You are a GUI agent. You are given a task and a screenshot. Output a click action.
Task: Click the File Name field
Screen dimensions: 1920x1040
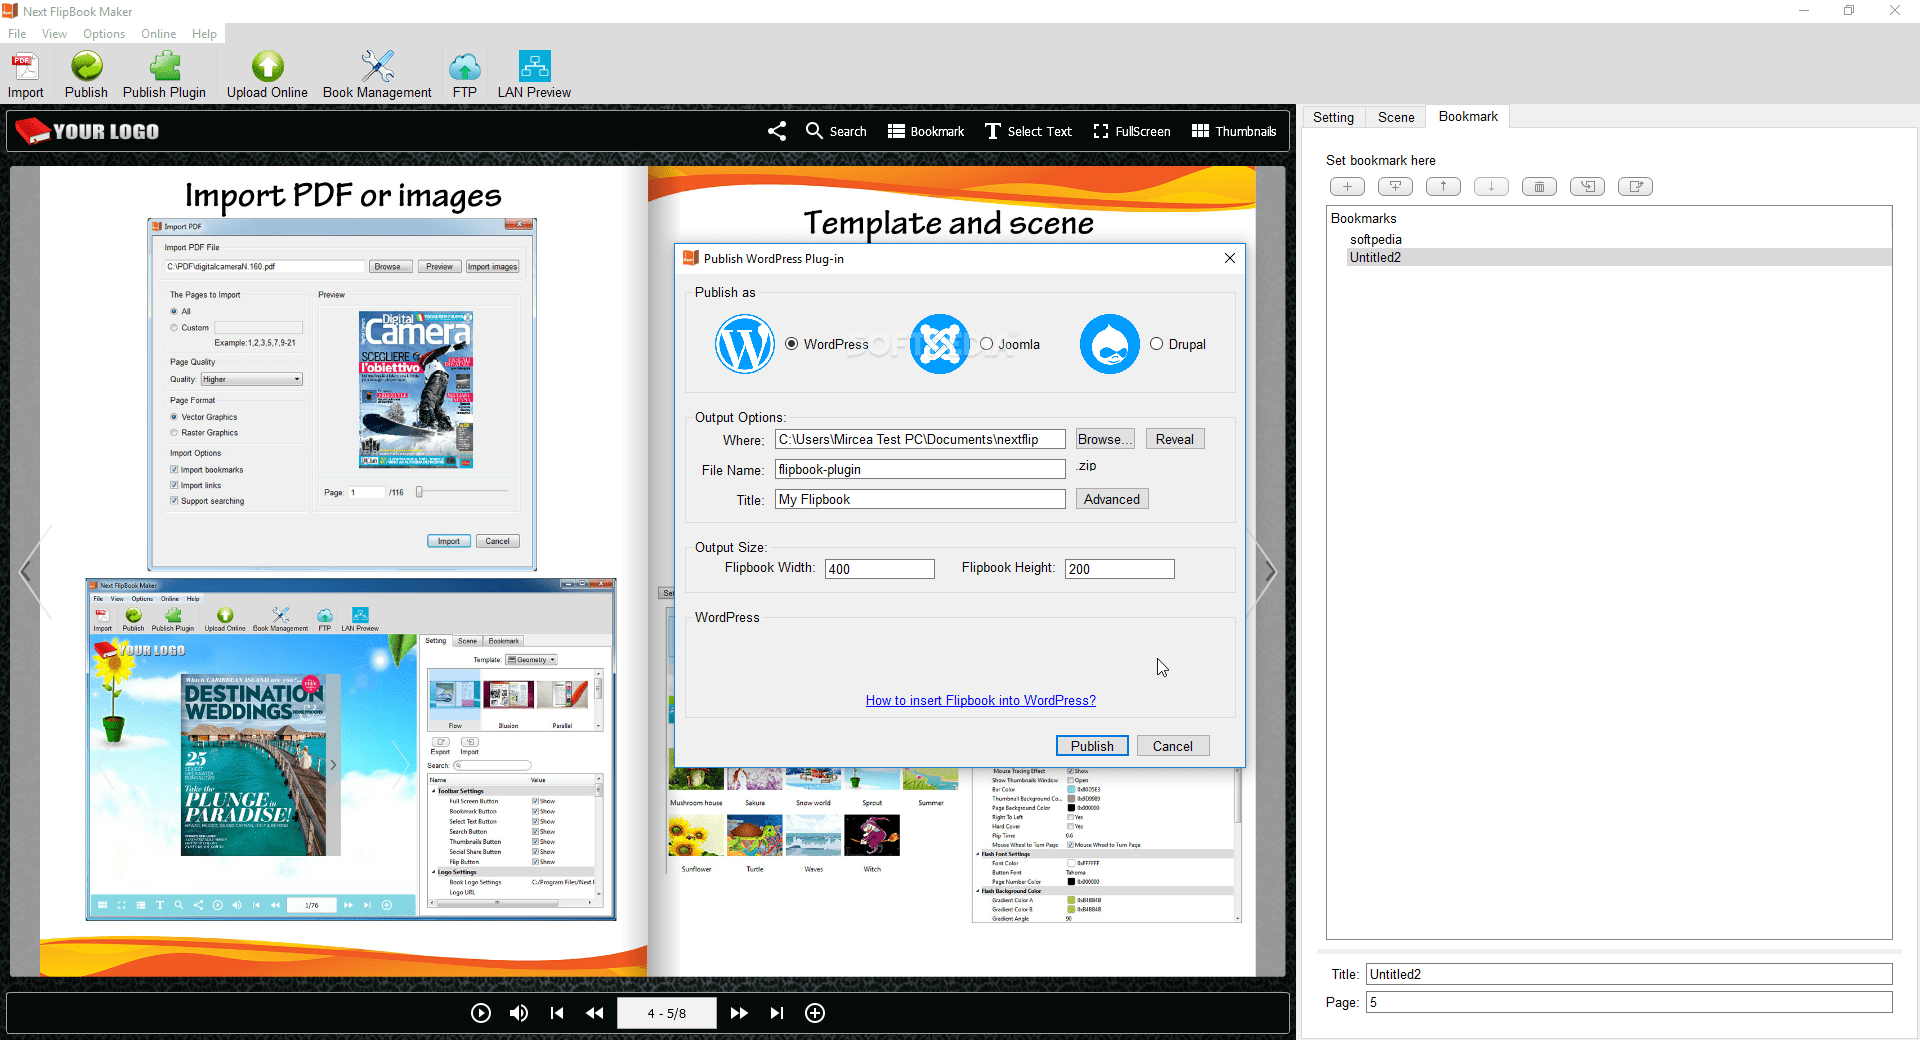[920, 469]
